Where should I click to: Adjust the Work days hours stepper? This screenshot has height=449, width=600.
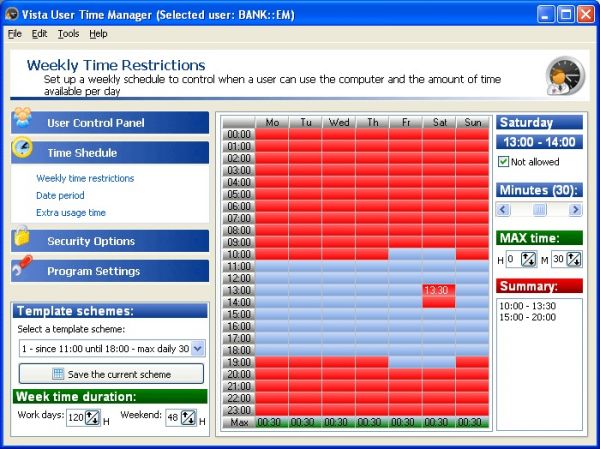[92, 418]
